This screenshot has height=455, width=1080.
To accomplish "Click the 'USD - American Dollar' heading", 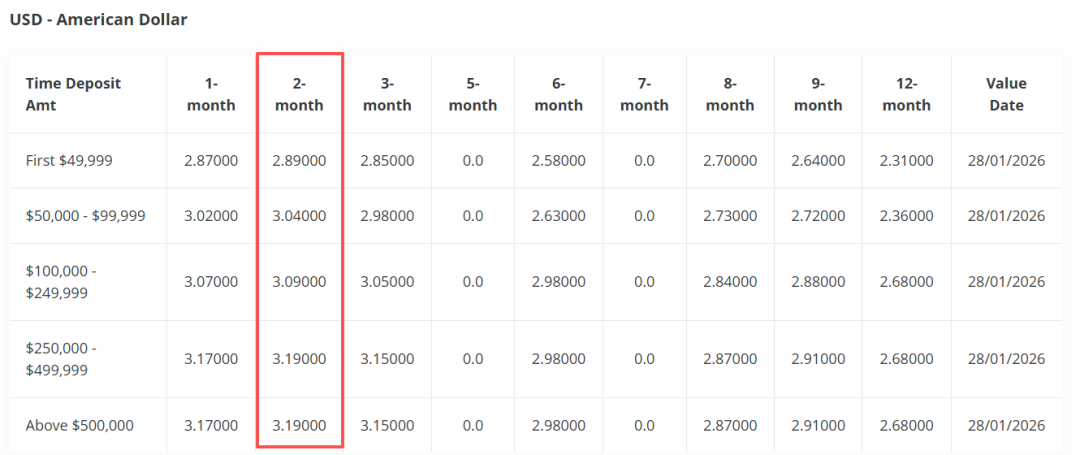I will click(x=98, y=19).
